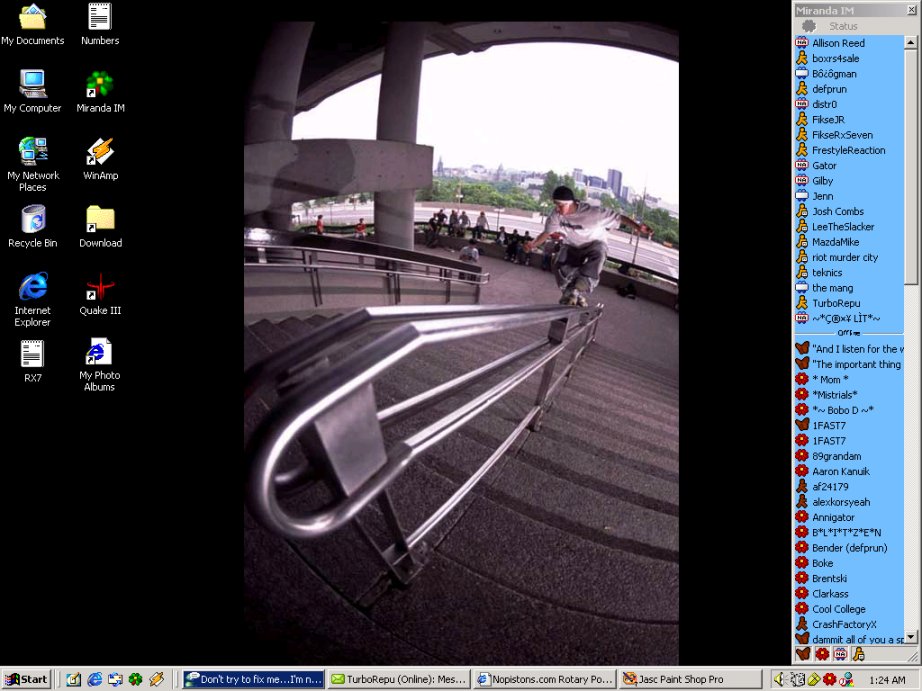Select the offline contact Aaron Kanuik
The height and width of the screenshot is (691, 922).
point(840,471)
